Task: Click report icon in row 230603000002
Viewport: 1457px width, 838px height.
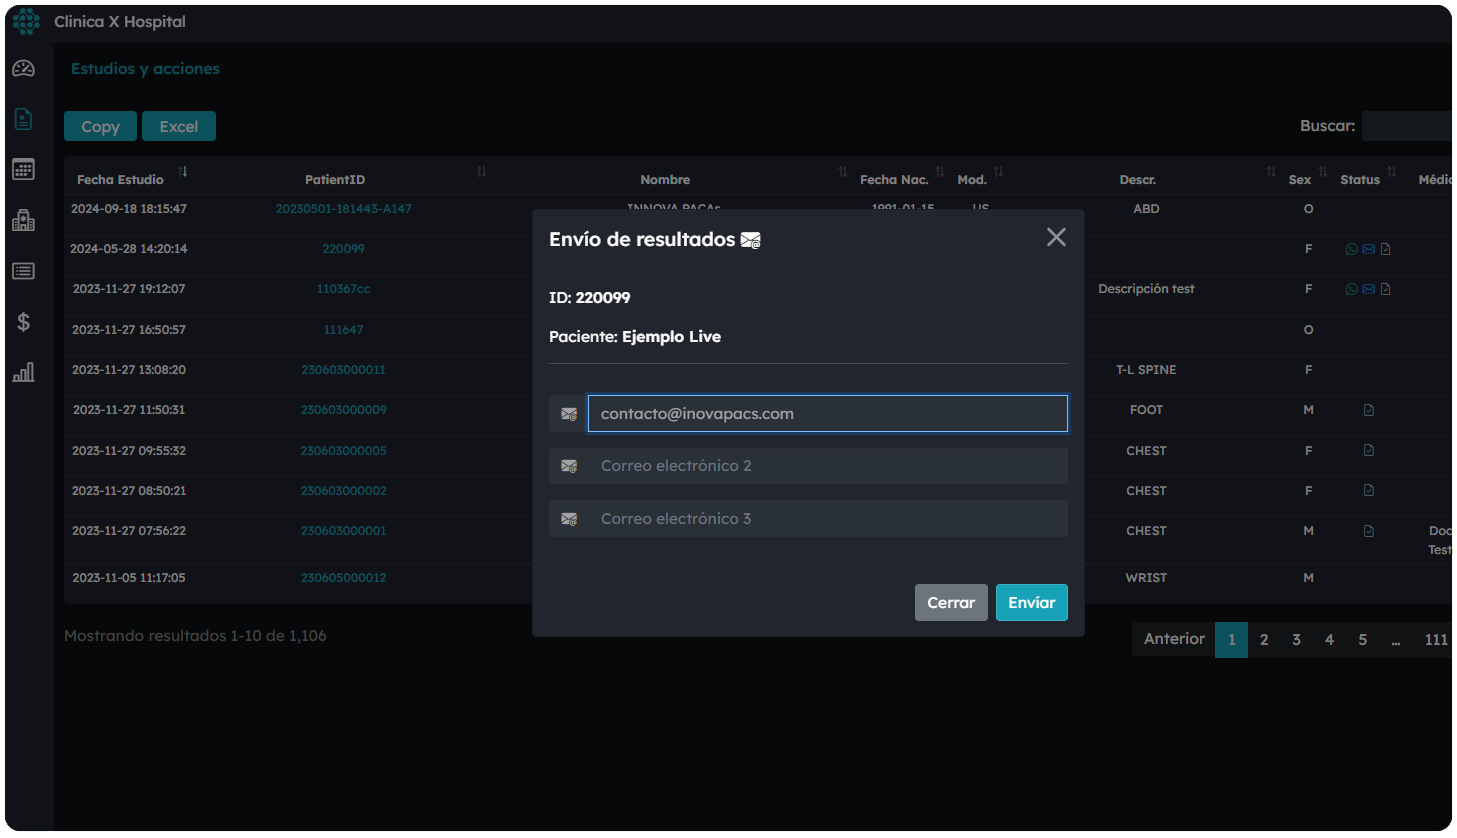Action: pos(1369,490)
